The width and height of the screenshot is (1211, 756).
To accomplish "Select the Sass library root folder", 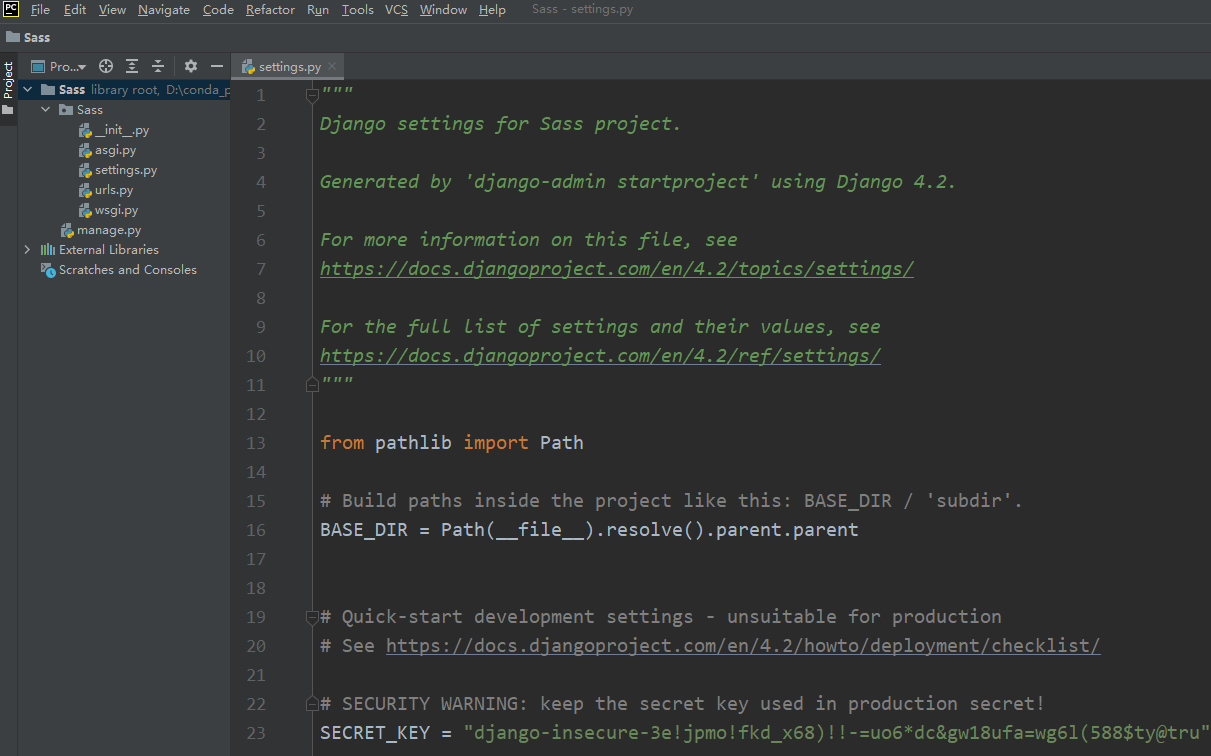I will pos(124,90).
